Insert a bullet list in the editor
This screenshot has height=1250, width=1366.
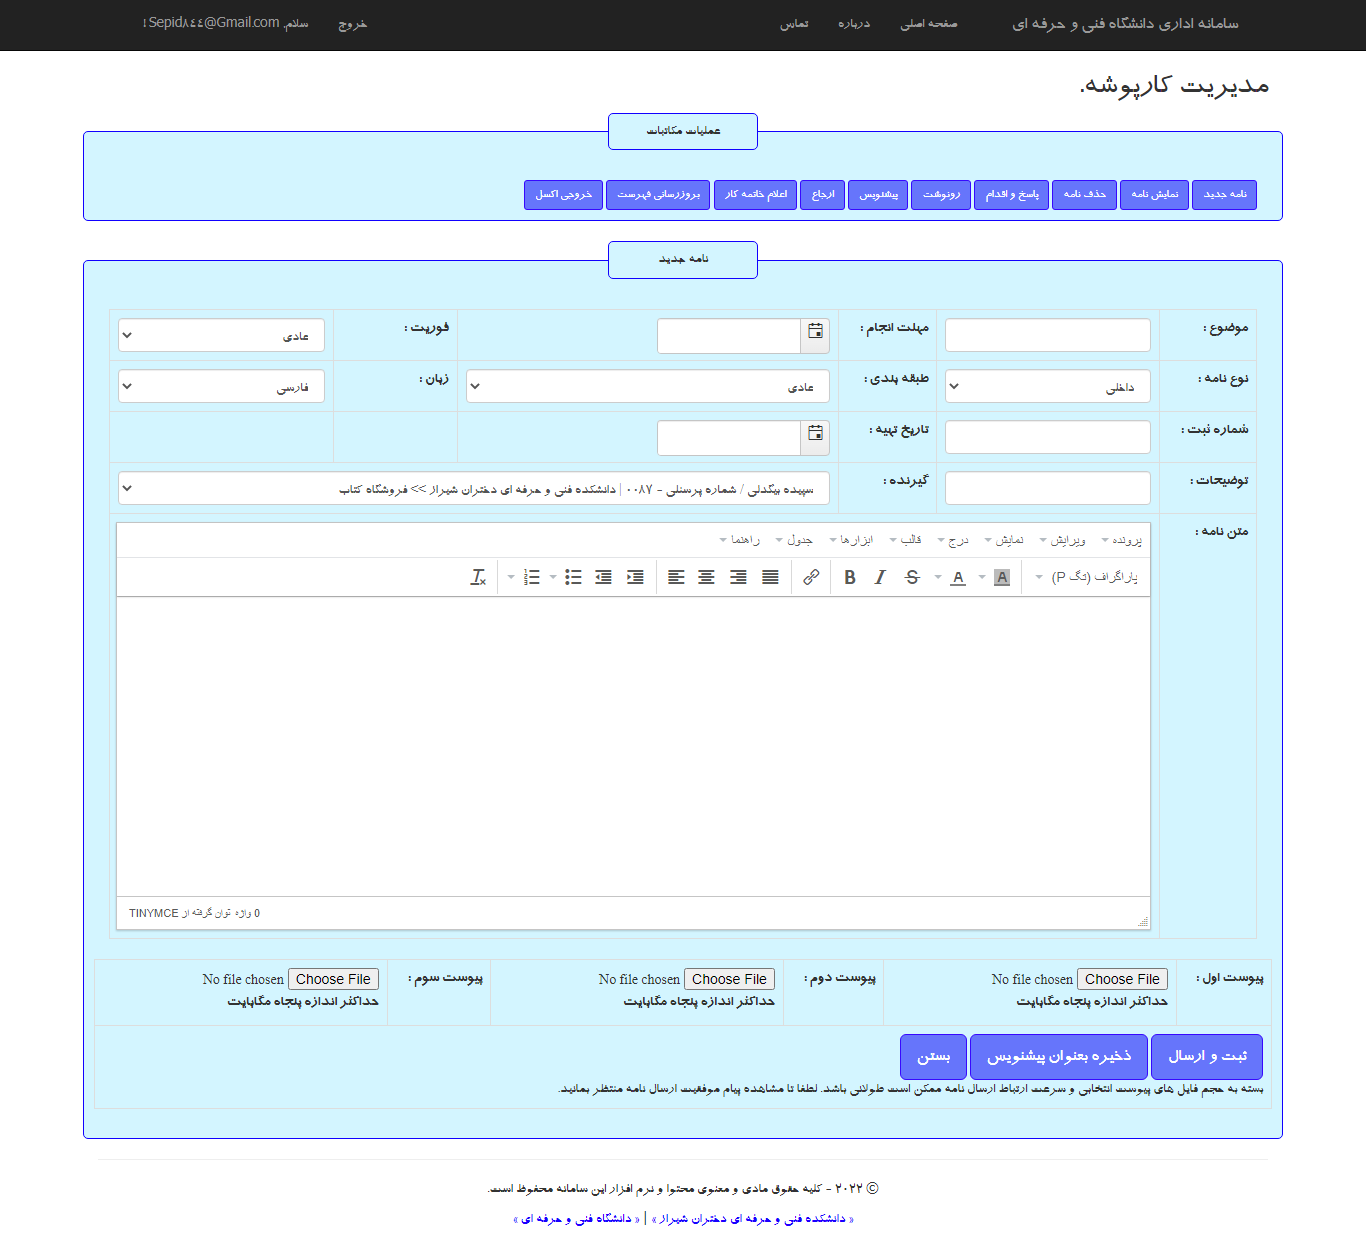[x=573, y=577]
